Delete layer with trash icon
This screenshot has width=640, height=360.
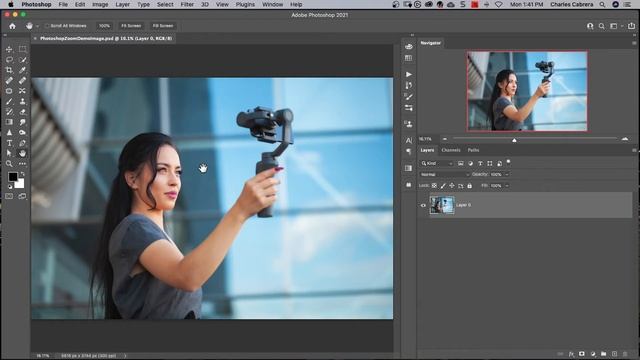(x=625, y=354)
